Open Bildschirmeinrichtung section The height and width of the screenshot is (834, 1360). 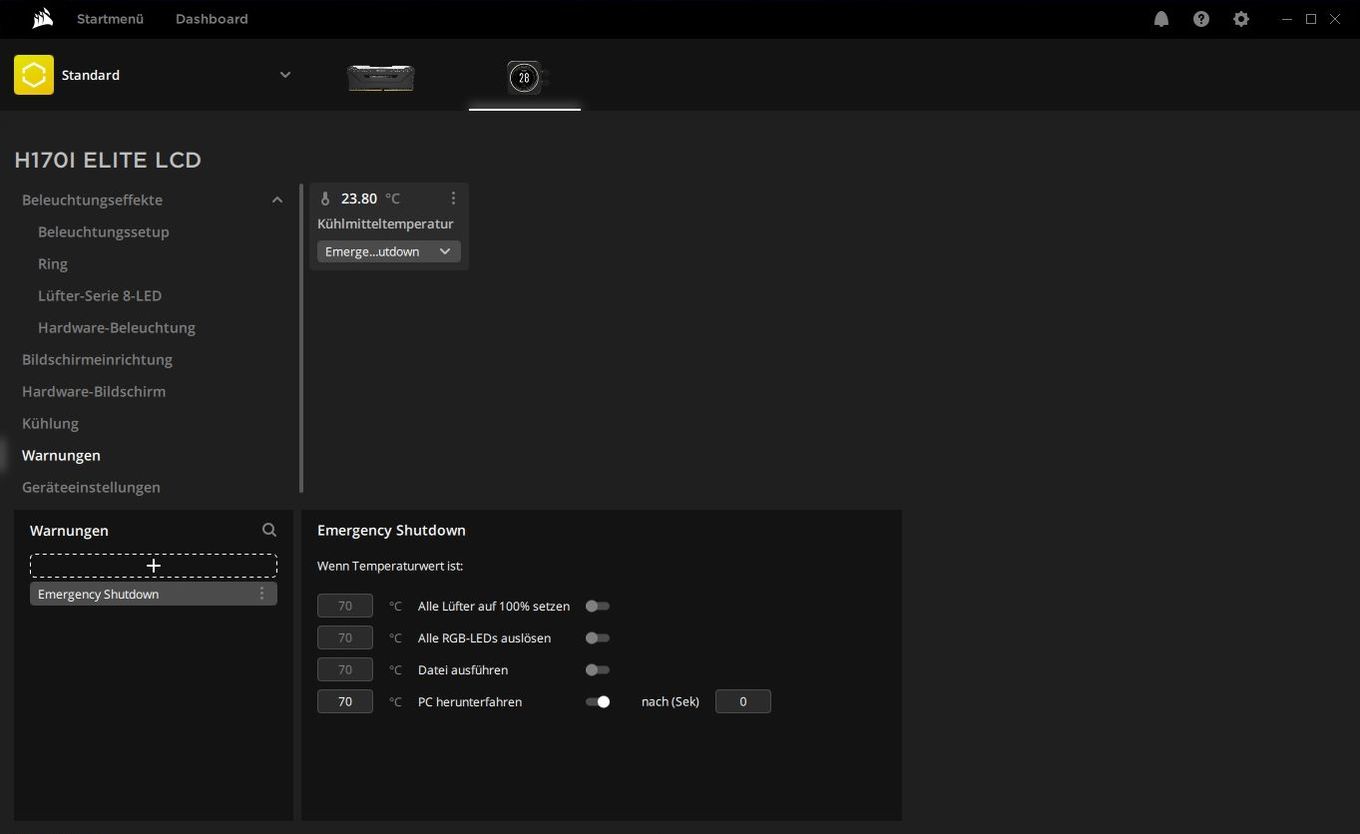point(97,360)
